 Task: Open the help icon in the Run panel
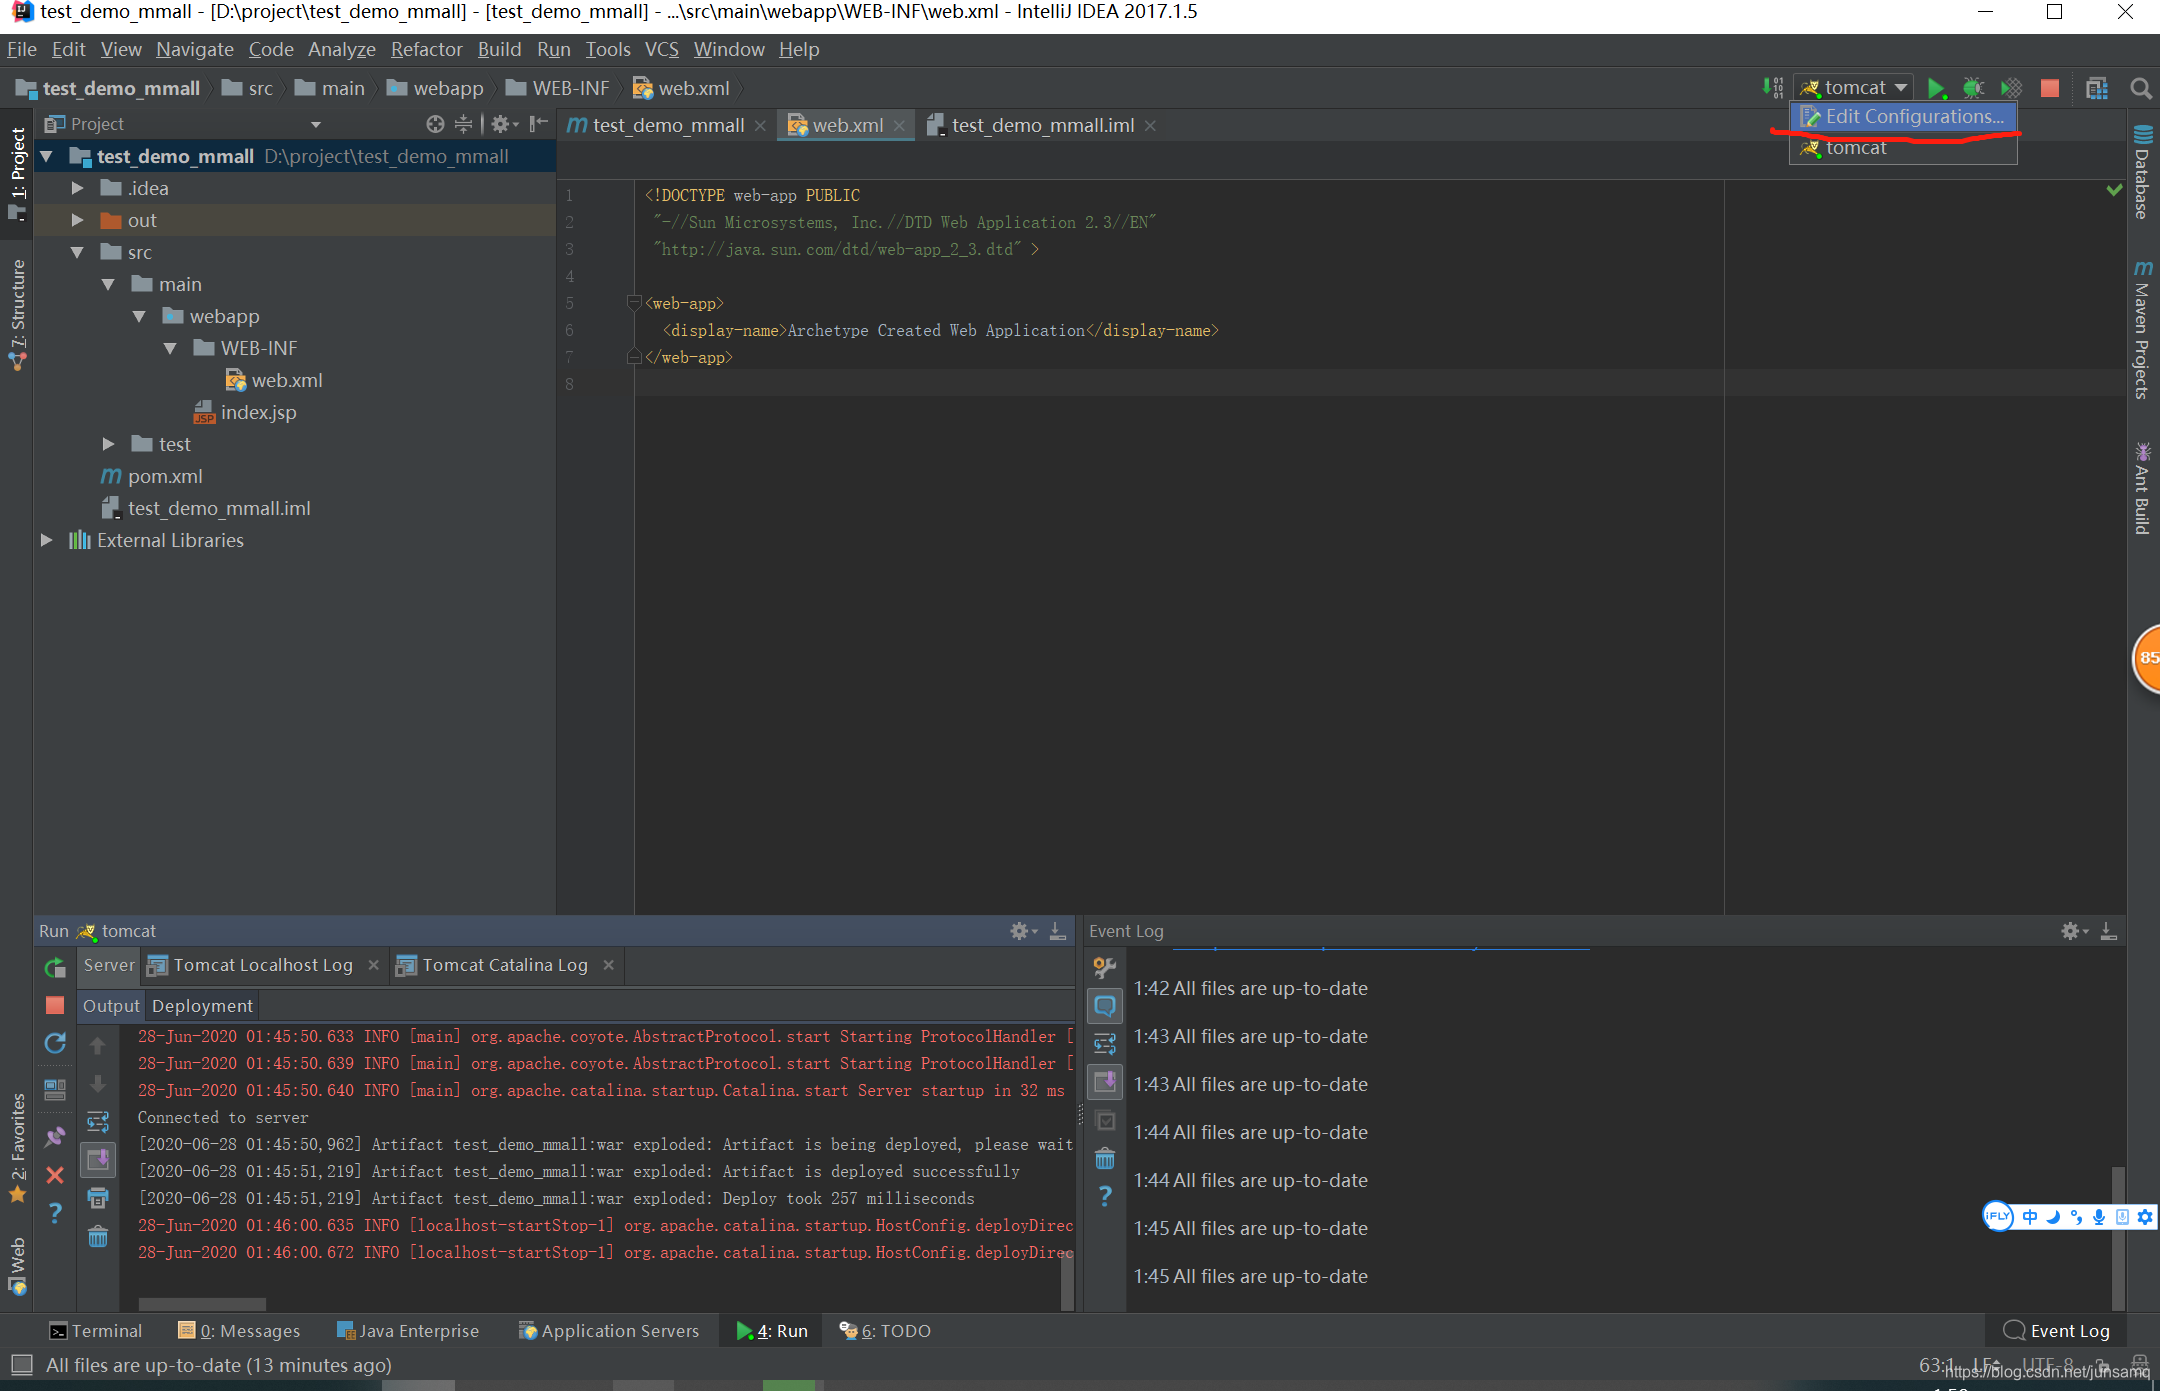coord(55,1213)
